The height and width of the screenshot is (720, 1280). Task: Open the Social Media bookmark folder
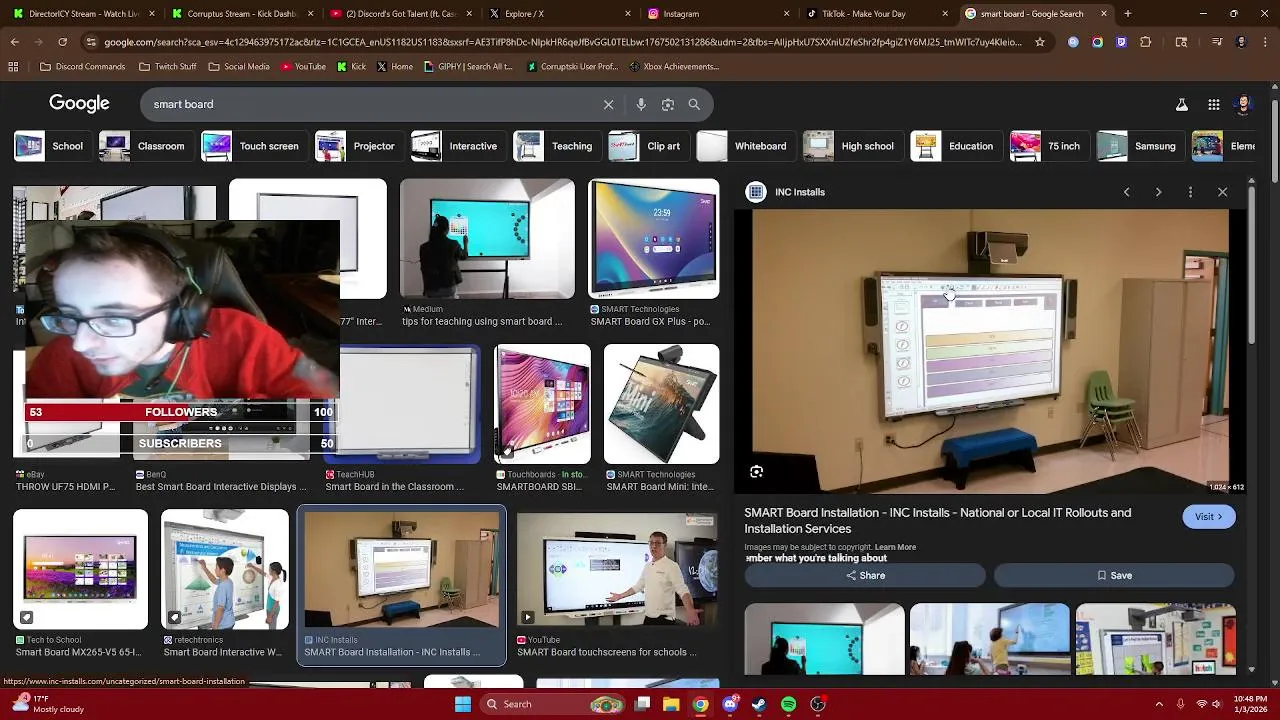click(238, 67)
